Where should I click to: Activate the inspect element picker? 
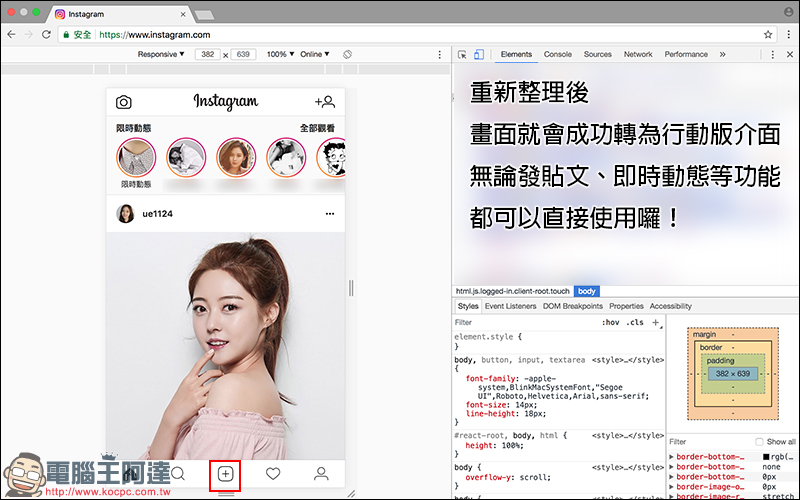462,54
